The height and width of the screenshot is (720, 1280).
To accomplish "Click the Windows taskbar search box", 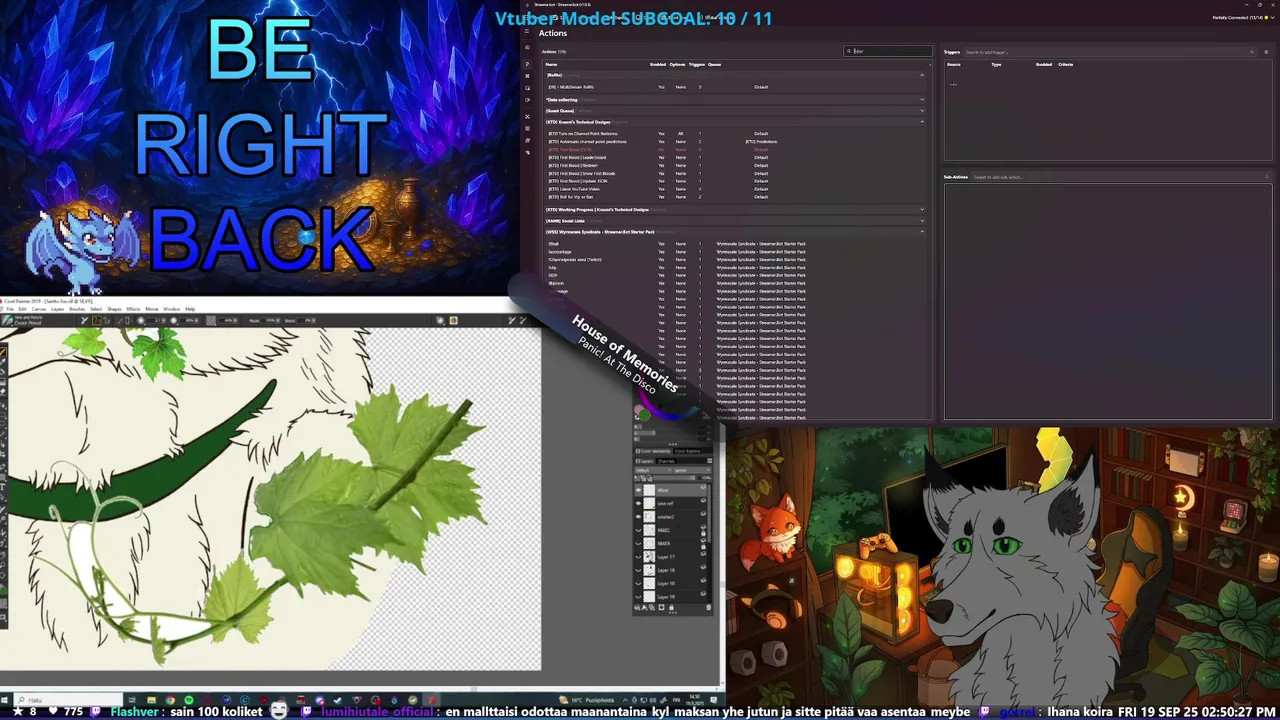I will 68,700.
